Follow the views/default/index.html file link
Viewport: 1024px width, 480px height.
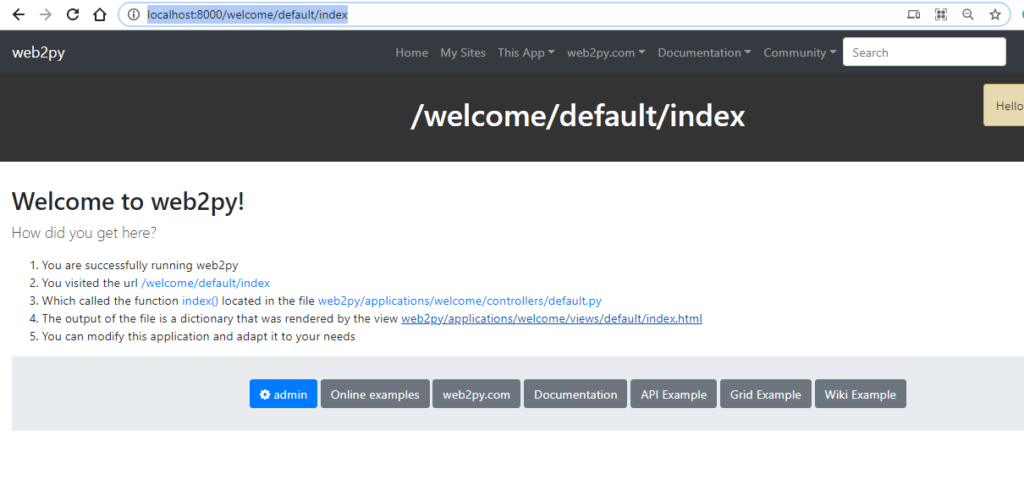[551, 319]
